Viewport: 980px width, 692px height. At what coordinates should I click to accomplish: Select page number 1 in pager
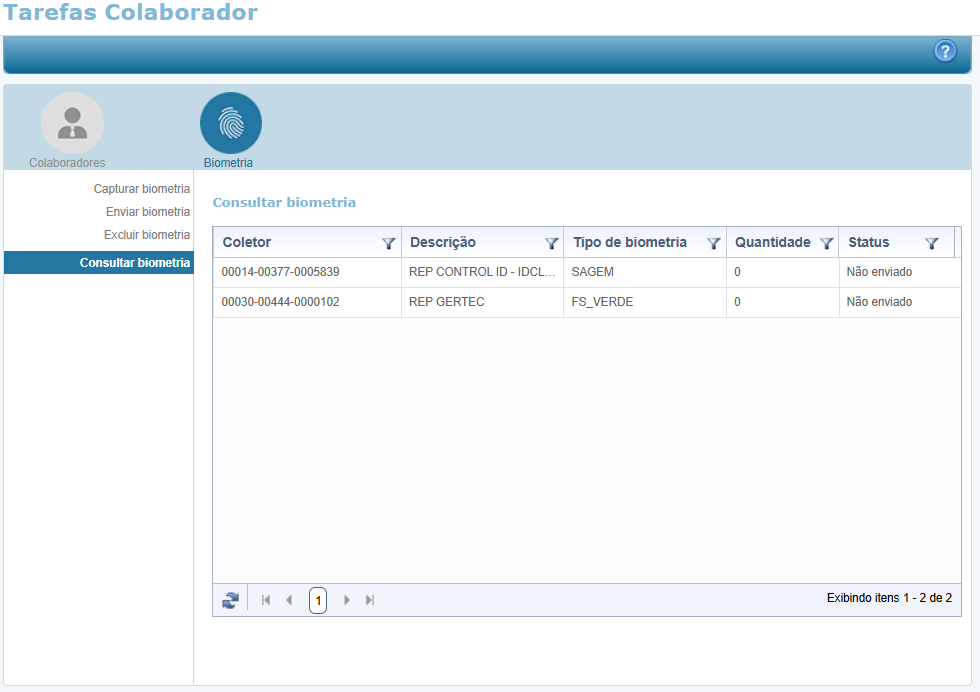pos(318,601)
